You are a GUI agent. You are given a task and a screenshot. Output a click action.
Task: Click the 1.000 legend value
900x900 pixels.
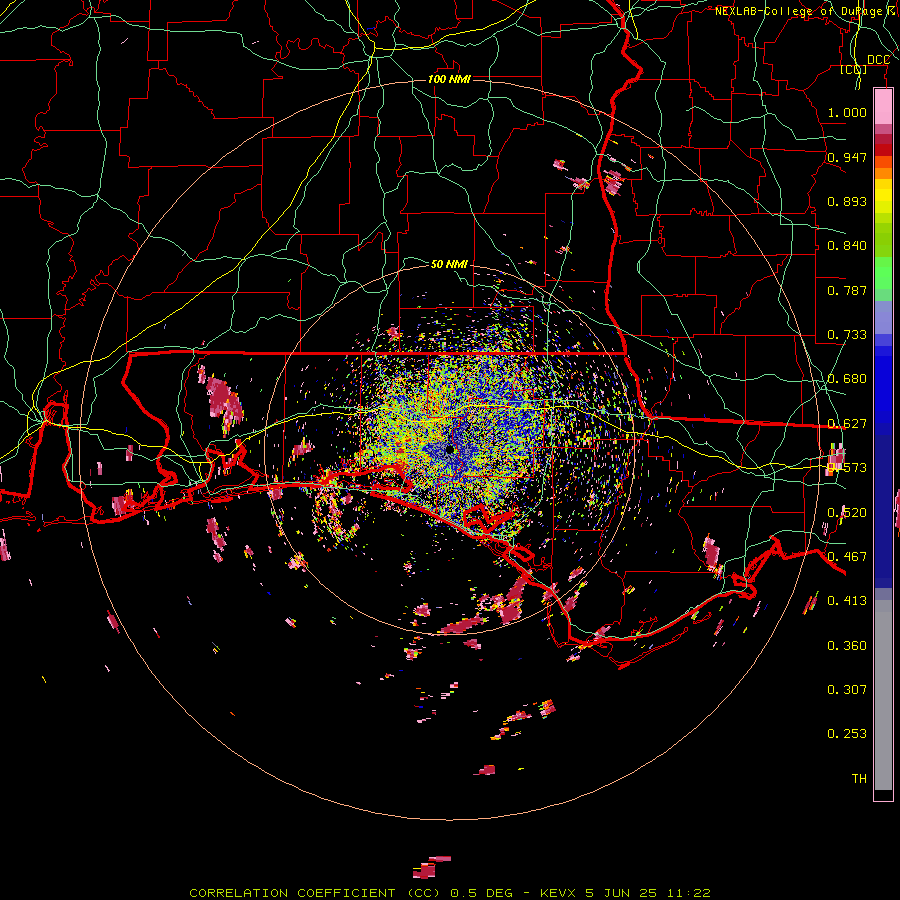[x=847, y=112]
